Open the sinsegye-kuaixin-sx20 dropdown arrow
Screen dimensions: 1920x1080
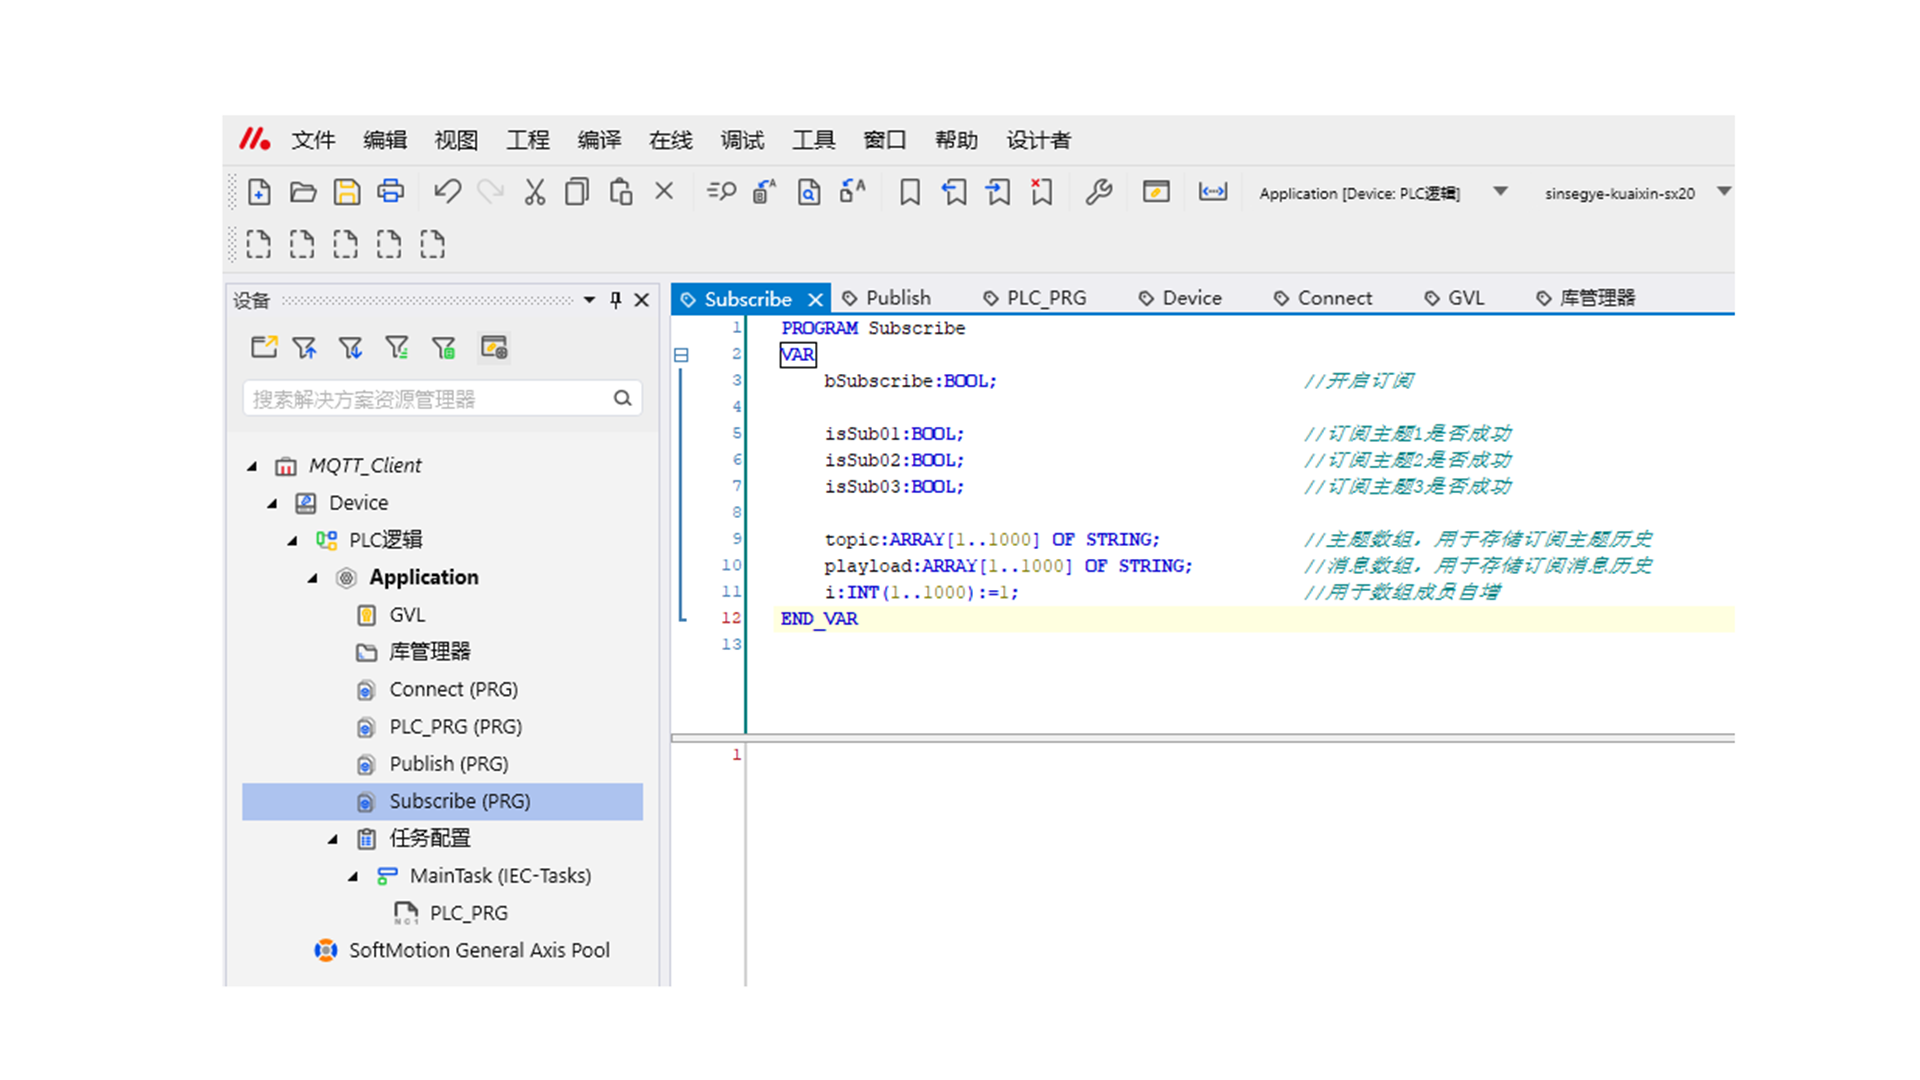[x=1724, y=191]
